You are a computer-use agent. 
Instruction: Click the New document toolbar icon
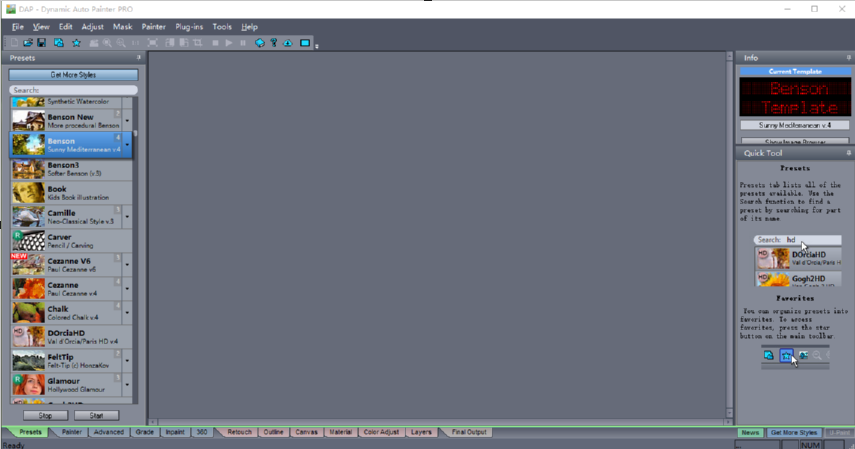pos(14,43)
